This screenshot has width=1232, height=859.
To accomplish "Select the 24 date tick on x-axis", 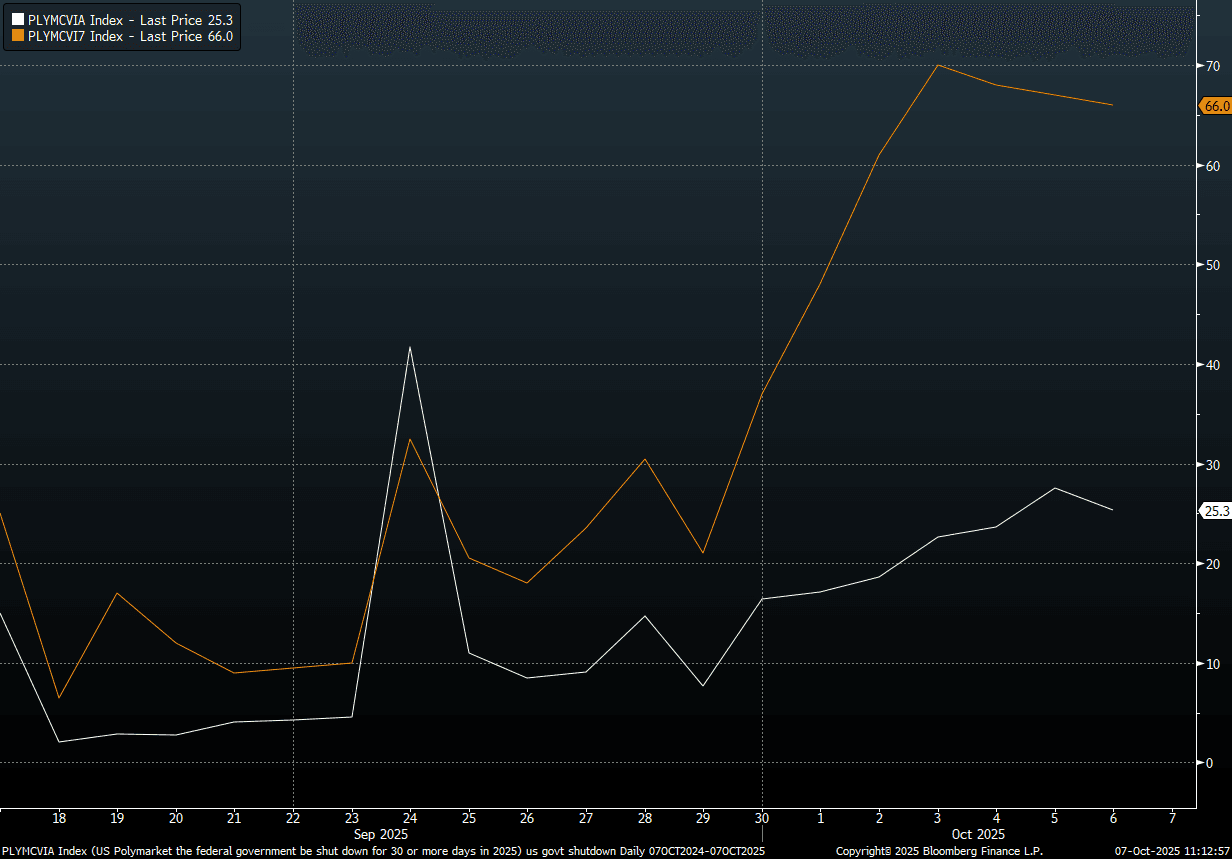I will [x=409, y=816].
